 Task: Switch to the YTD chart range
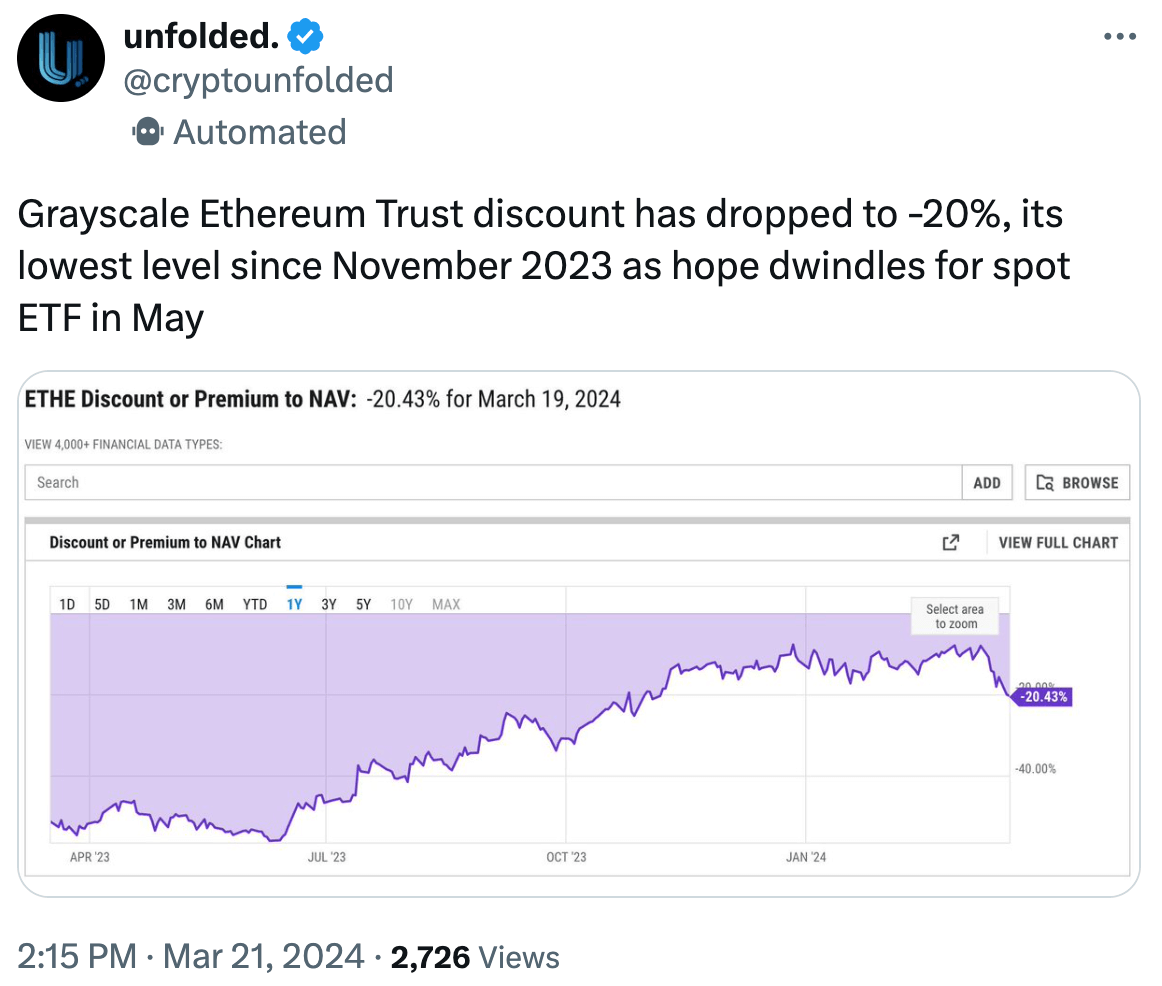(254, 603)
